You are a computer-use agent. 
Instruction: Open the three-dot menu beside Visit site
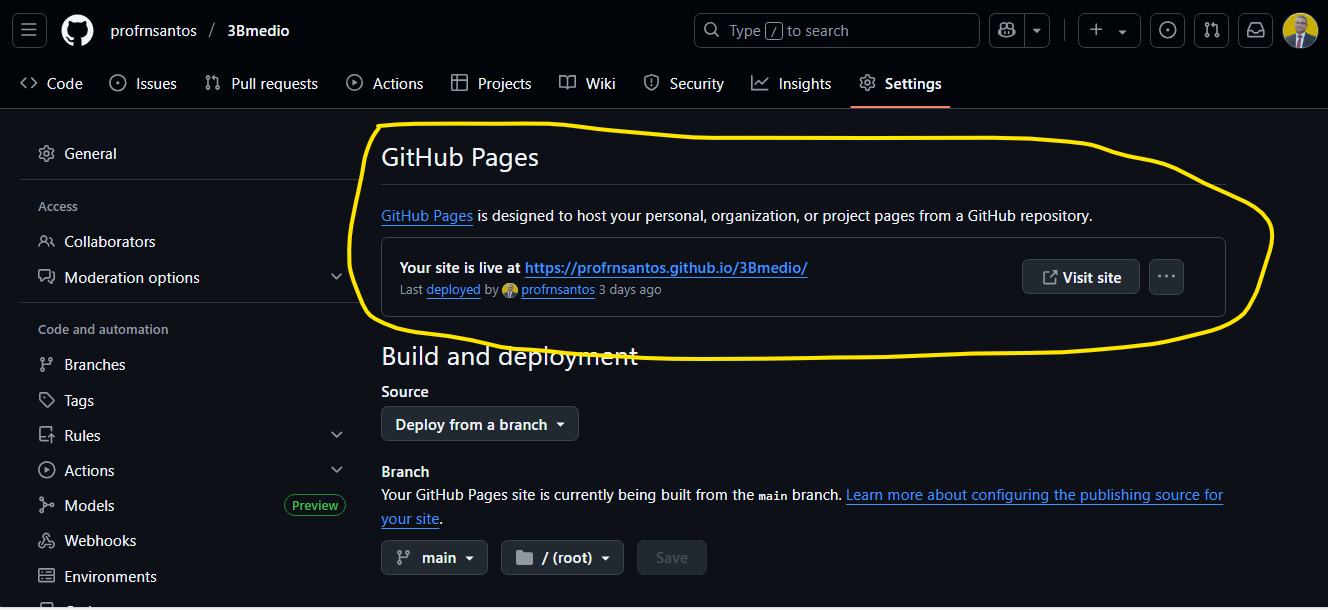1167,277
